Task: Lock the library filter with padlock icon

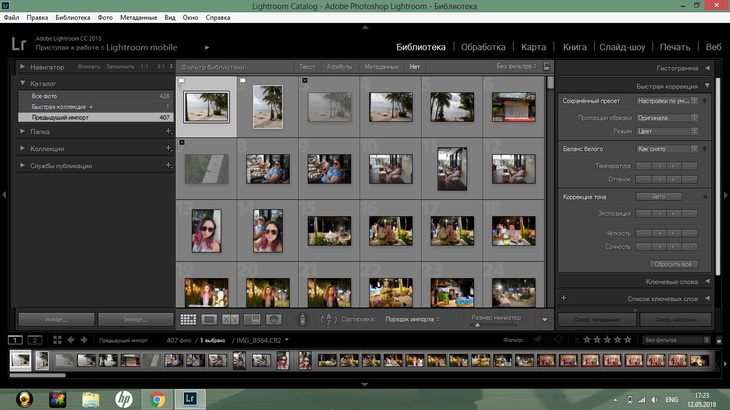Action: [547, 66]
